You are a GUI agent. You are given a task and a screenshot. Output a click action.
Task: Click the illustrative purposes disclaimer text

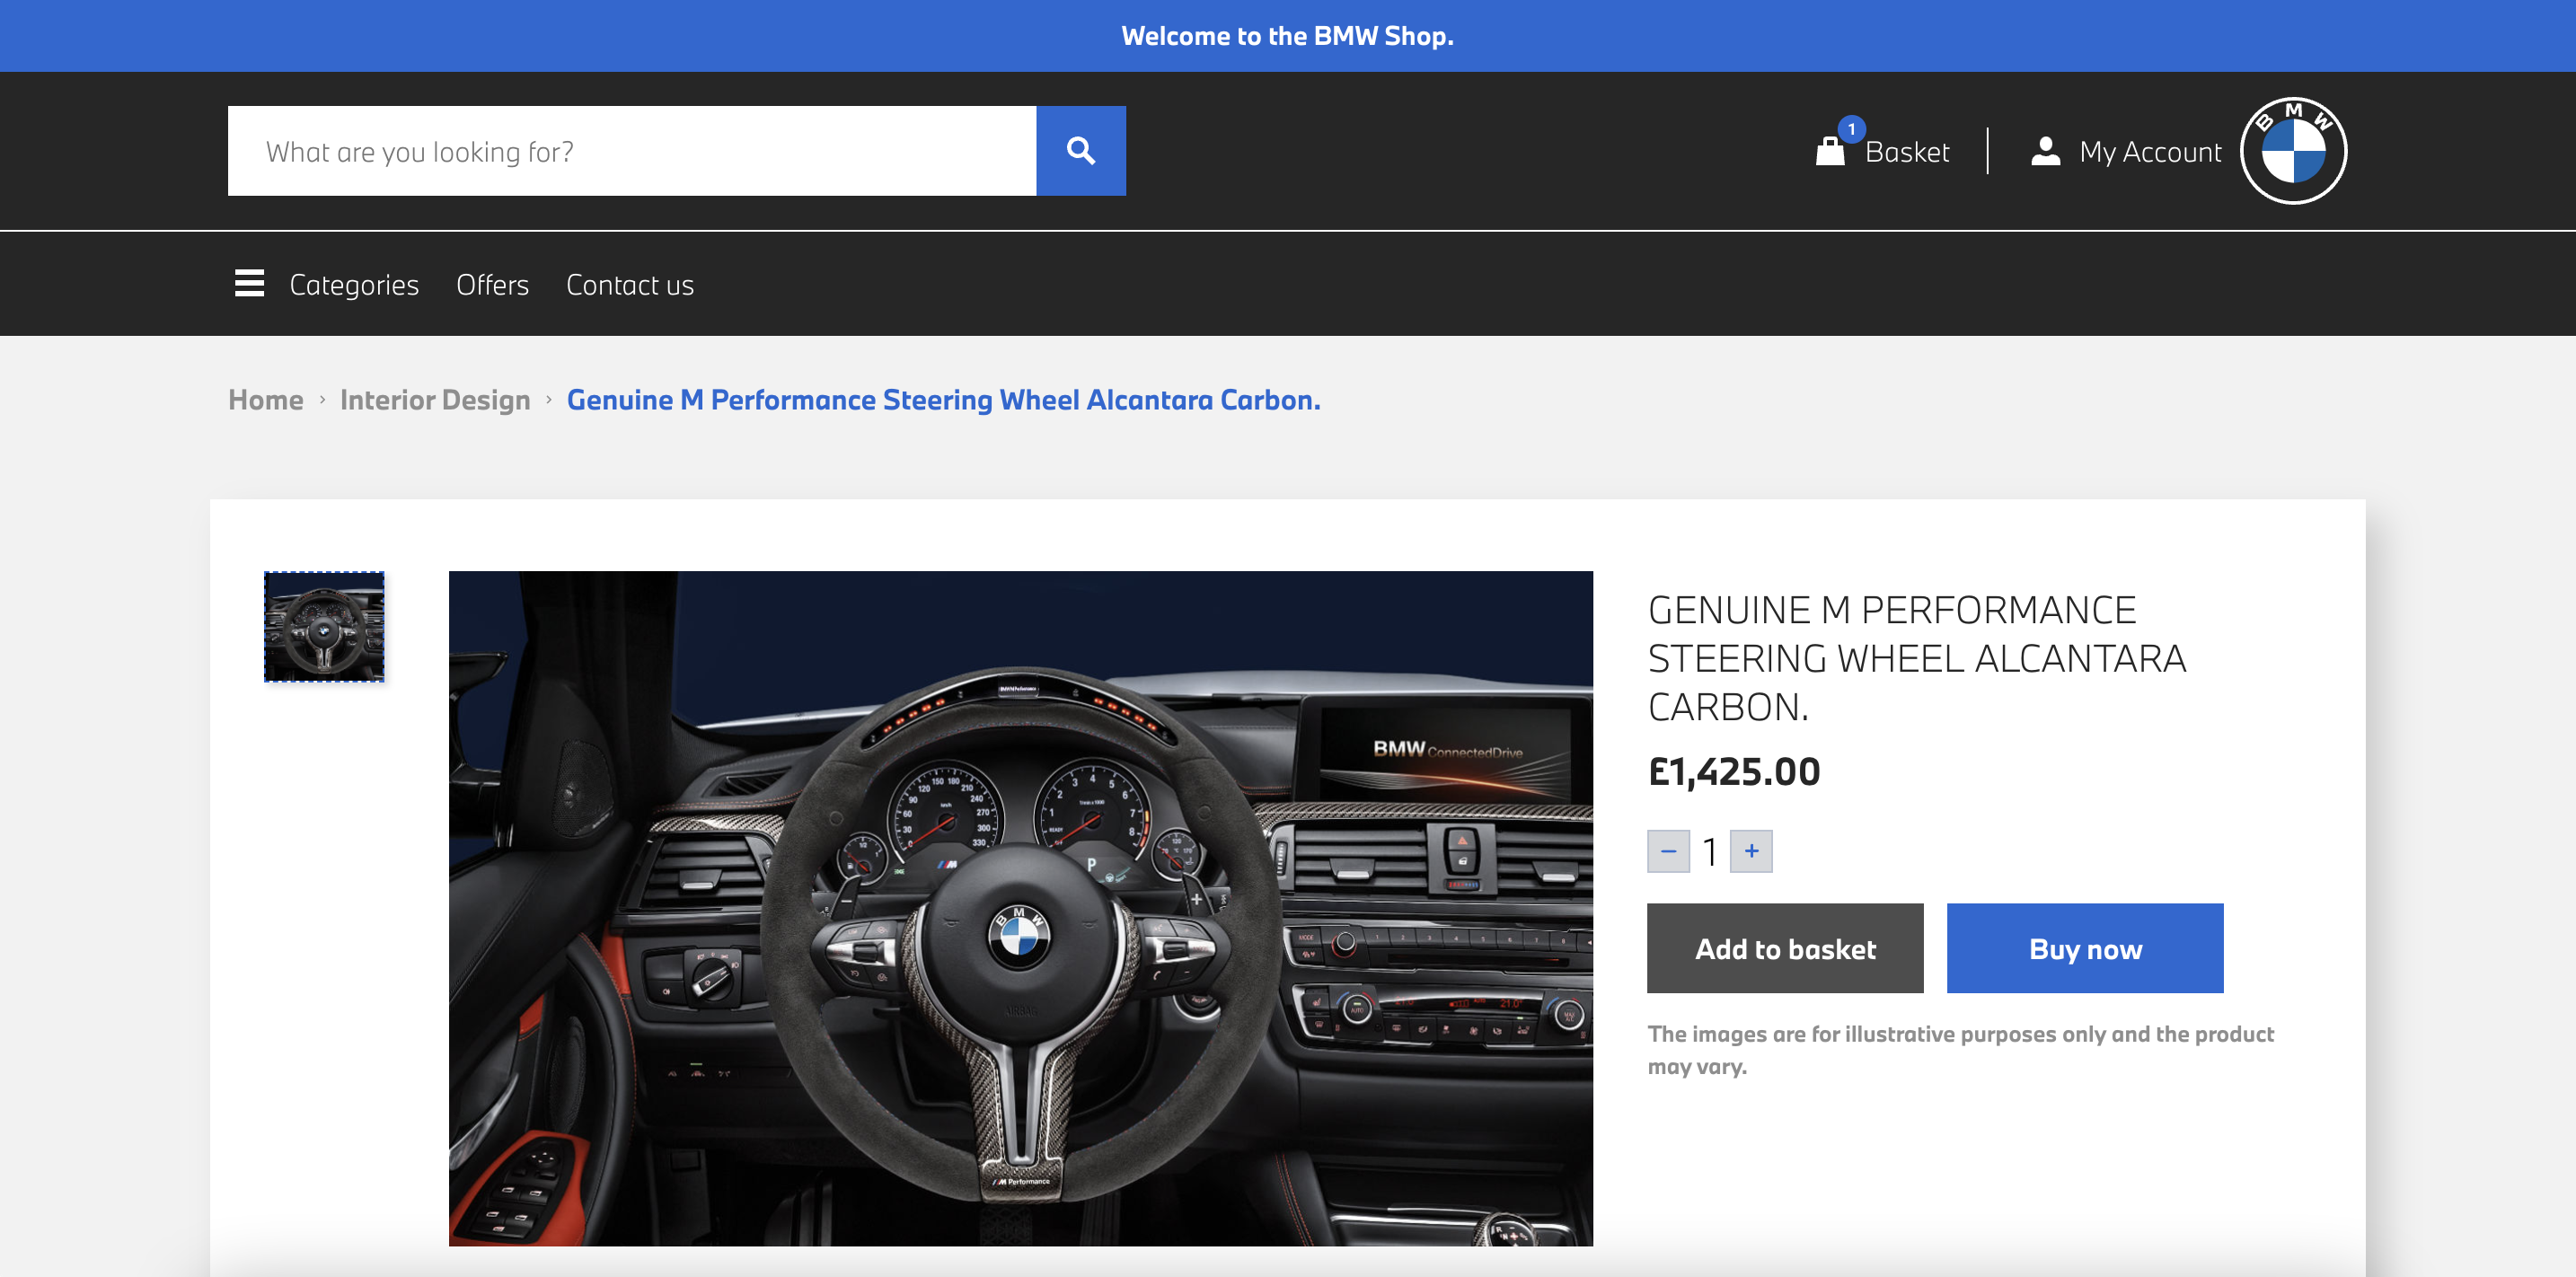(1960, 1050)
